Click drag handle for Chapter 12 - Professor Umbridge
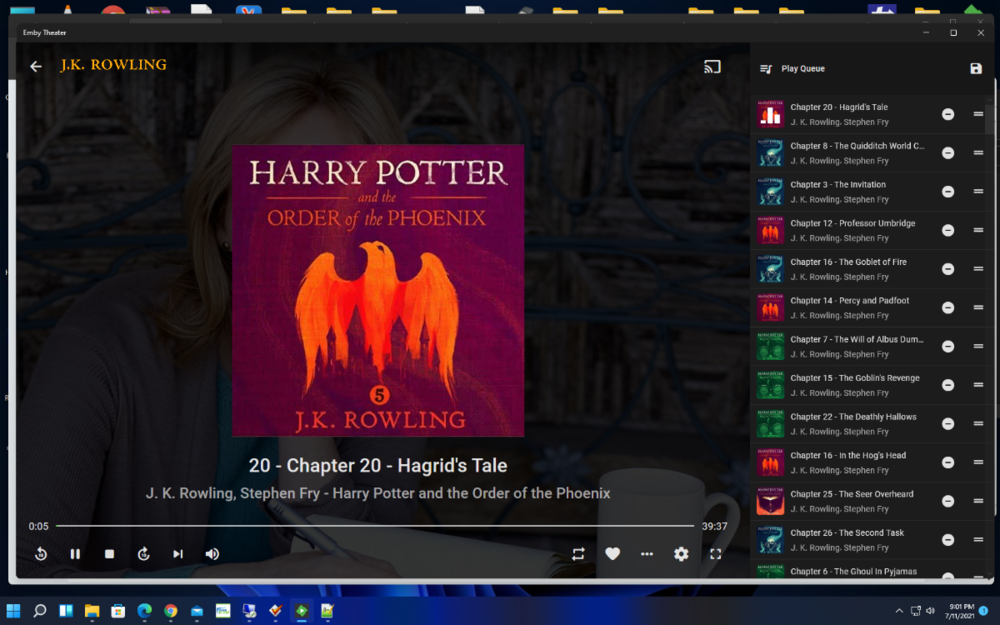Viewport: 1000px width, 625px height. 978,230
